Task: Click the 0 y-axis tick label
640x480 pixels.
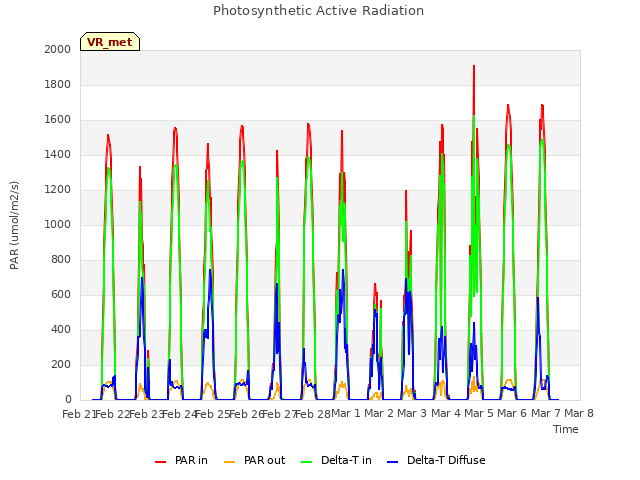Action: coord(68,400)
